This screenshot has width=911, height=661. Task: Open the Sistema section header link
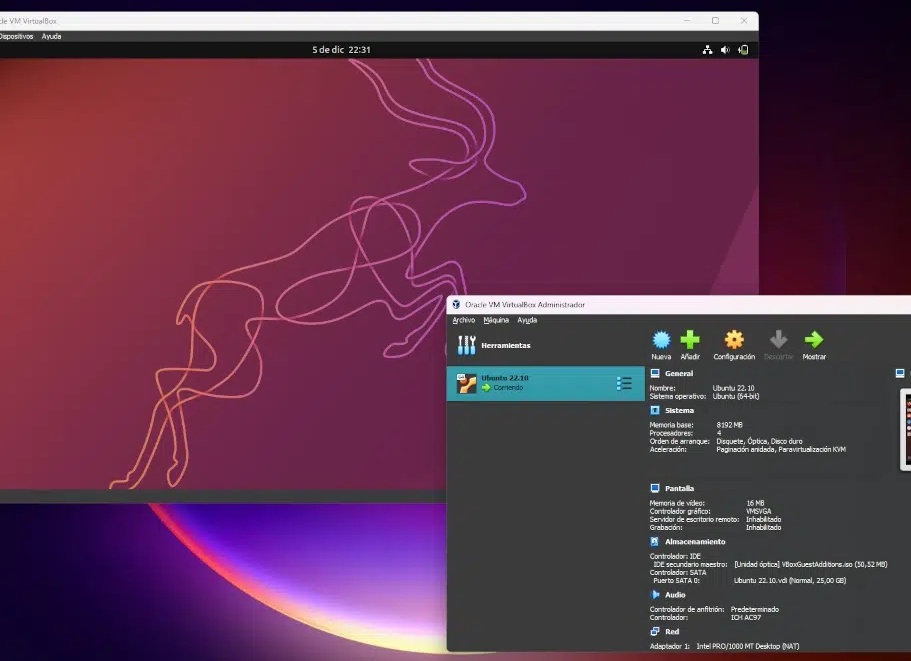tap(679, 410)
